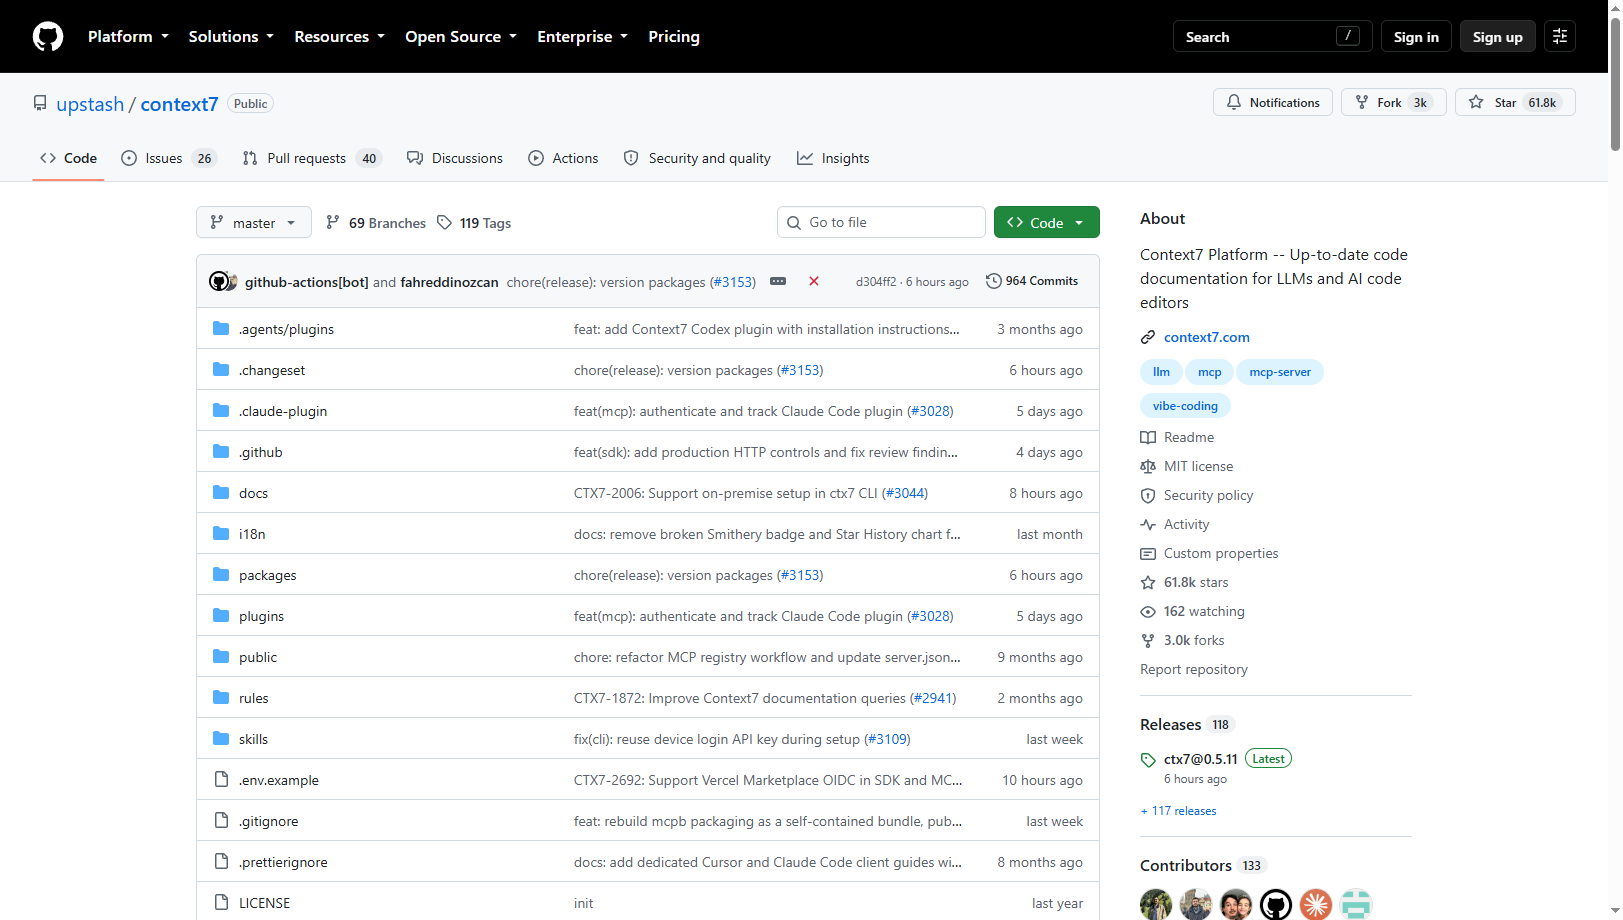
Task: Click the header Search box
Action: 1272,36
